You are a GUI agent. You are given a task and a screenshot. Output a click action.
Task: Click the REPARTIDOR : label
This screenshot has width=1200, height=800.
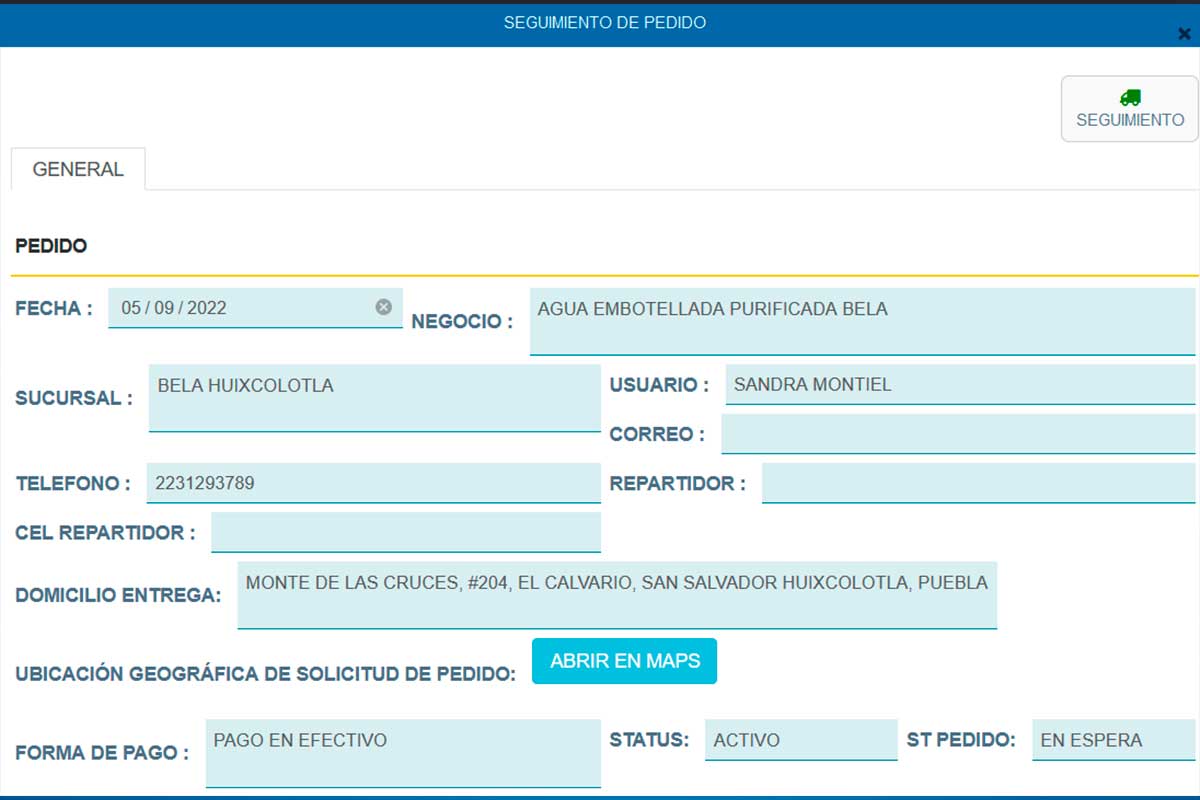(678, 484)
